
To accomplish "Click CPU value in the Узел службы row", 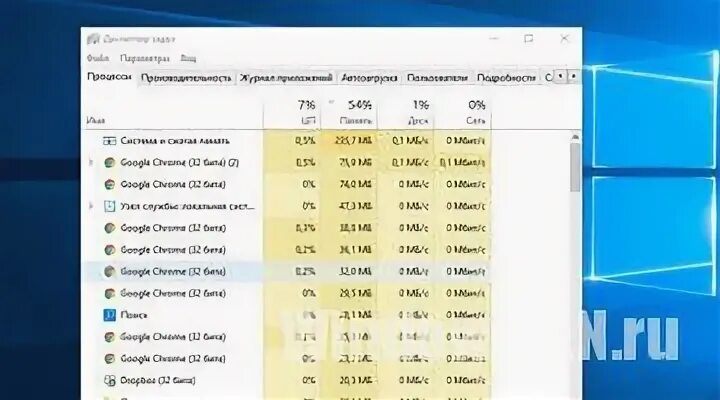I will (x=309, y=206).
